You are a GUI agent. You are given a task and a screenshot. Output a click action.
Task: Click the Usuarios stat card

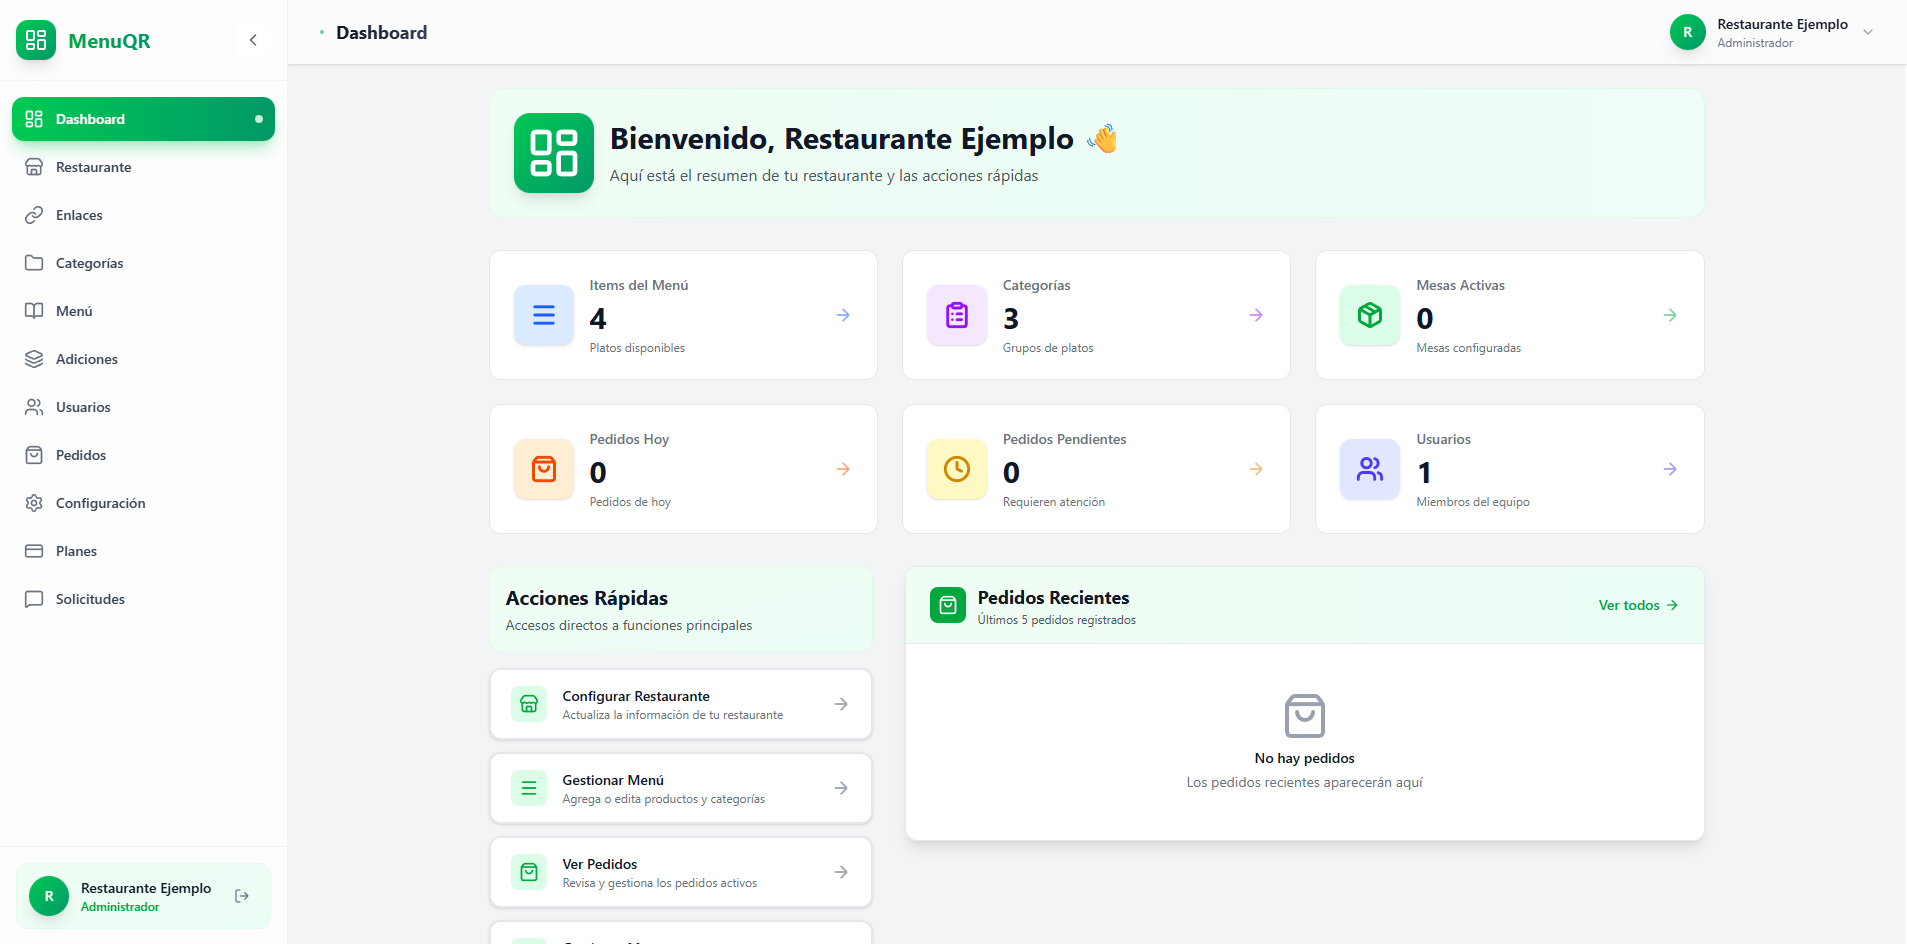(x=1509, y=469)
